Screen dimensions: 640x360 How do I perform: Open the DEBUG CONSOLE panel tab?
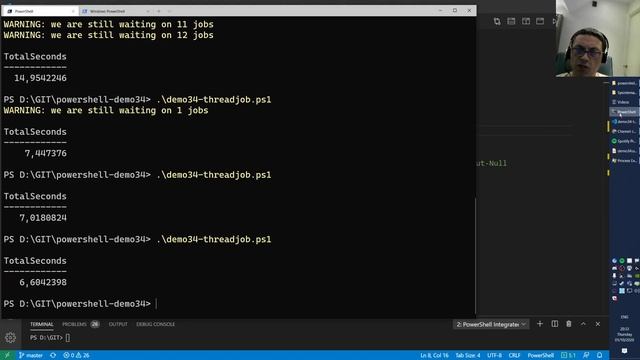[156, 324]
